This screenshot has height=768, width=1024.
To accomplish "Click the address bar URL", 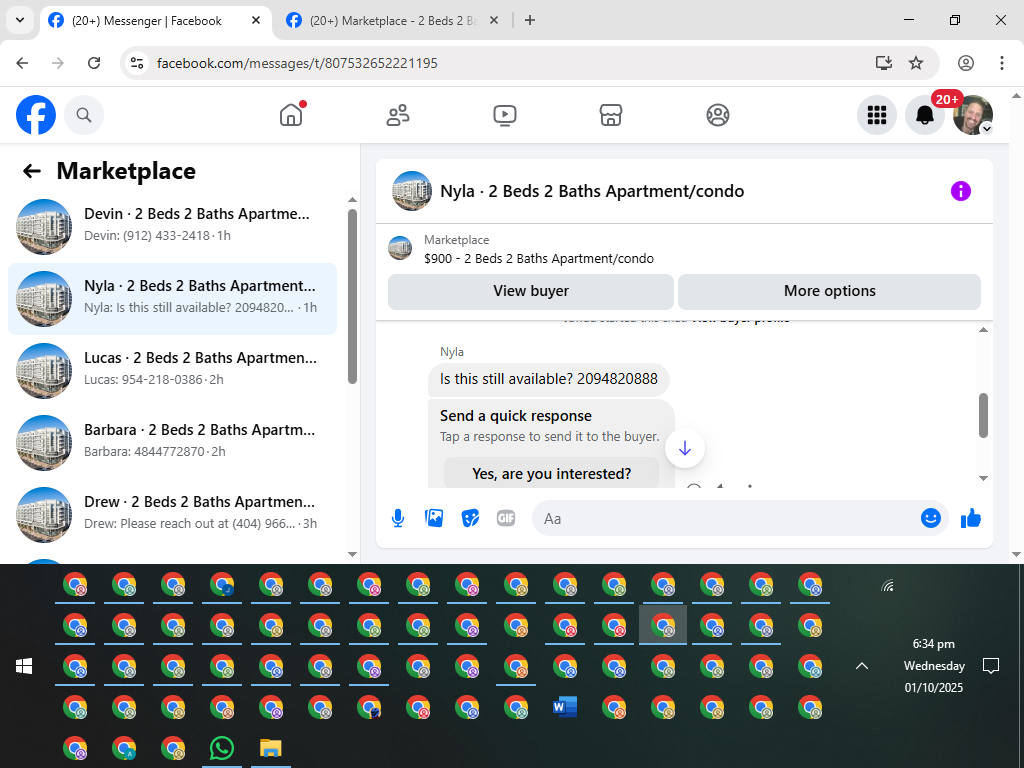I will (297, 63).
